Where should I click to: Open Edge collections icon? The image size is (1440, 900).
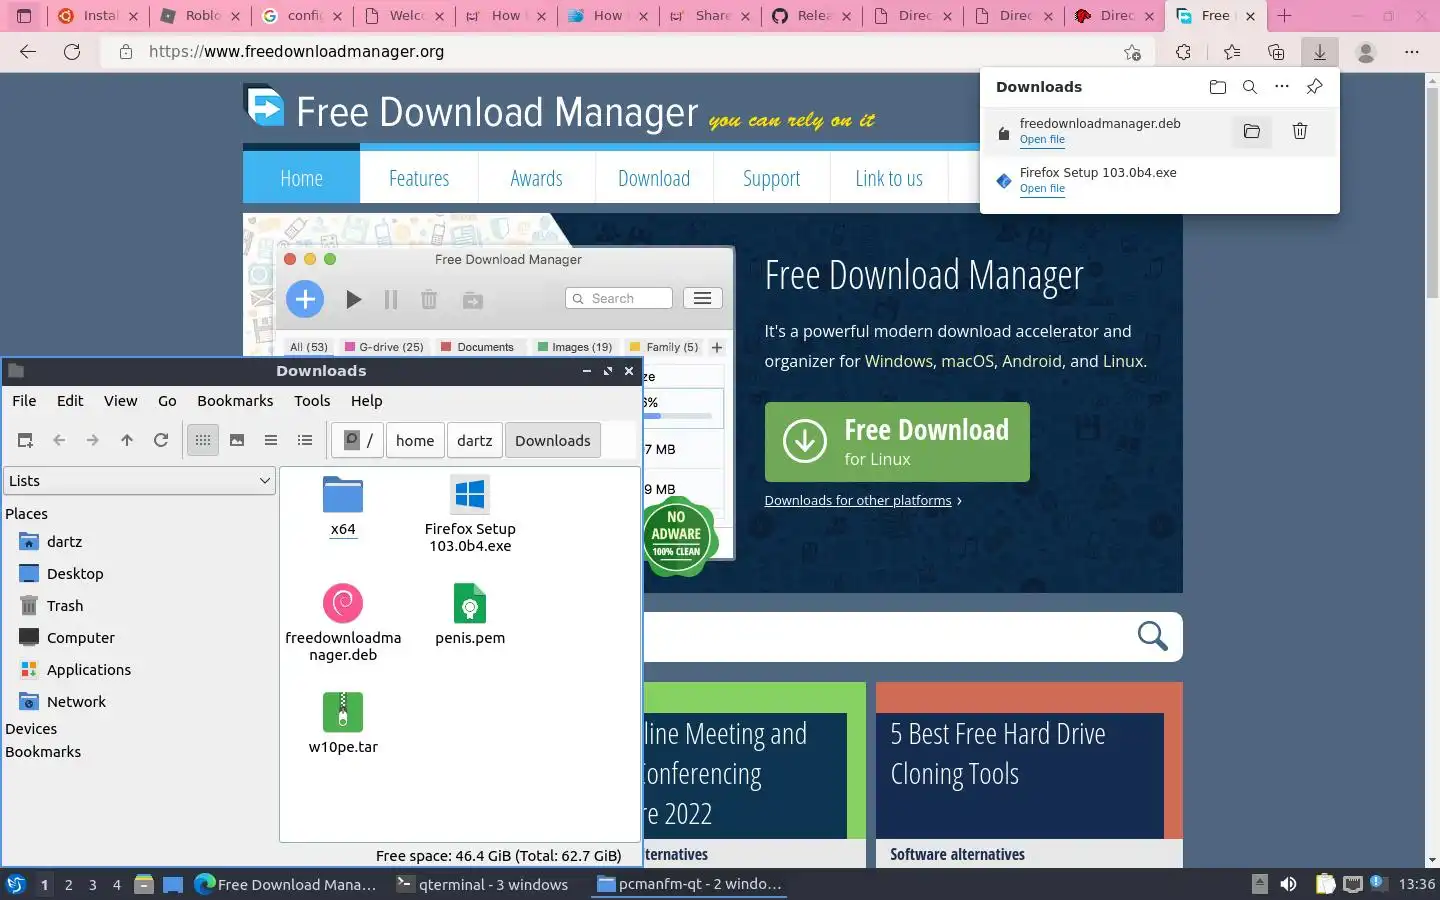(x=1276, y=52)
